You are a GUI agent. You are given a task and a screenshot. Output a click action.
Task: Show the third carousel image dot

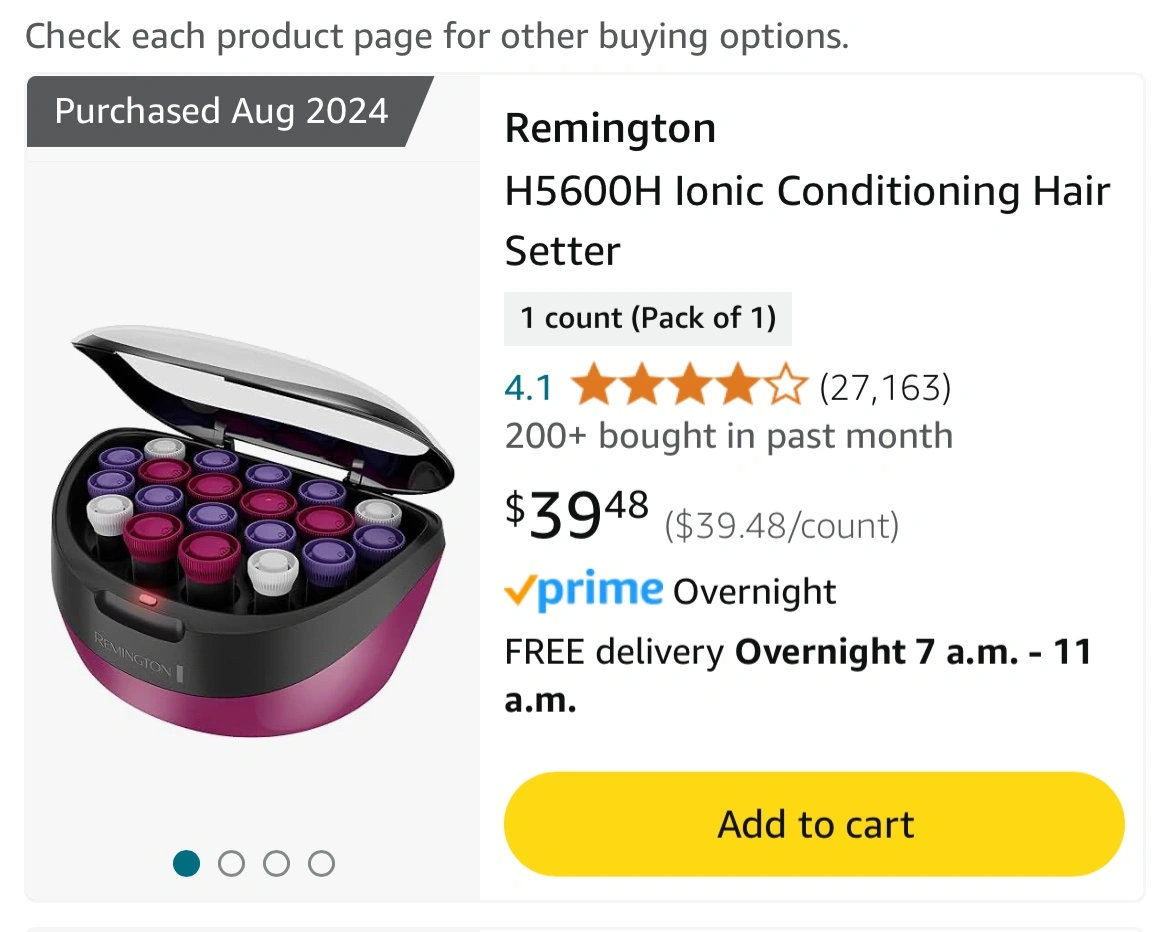tap(276, 863)
